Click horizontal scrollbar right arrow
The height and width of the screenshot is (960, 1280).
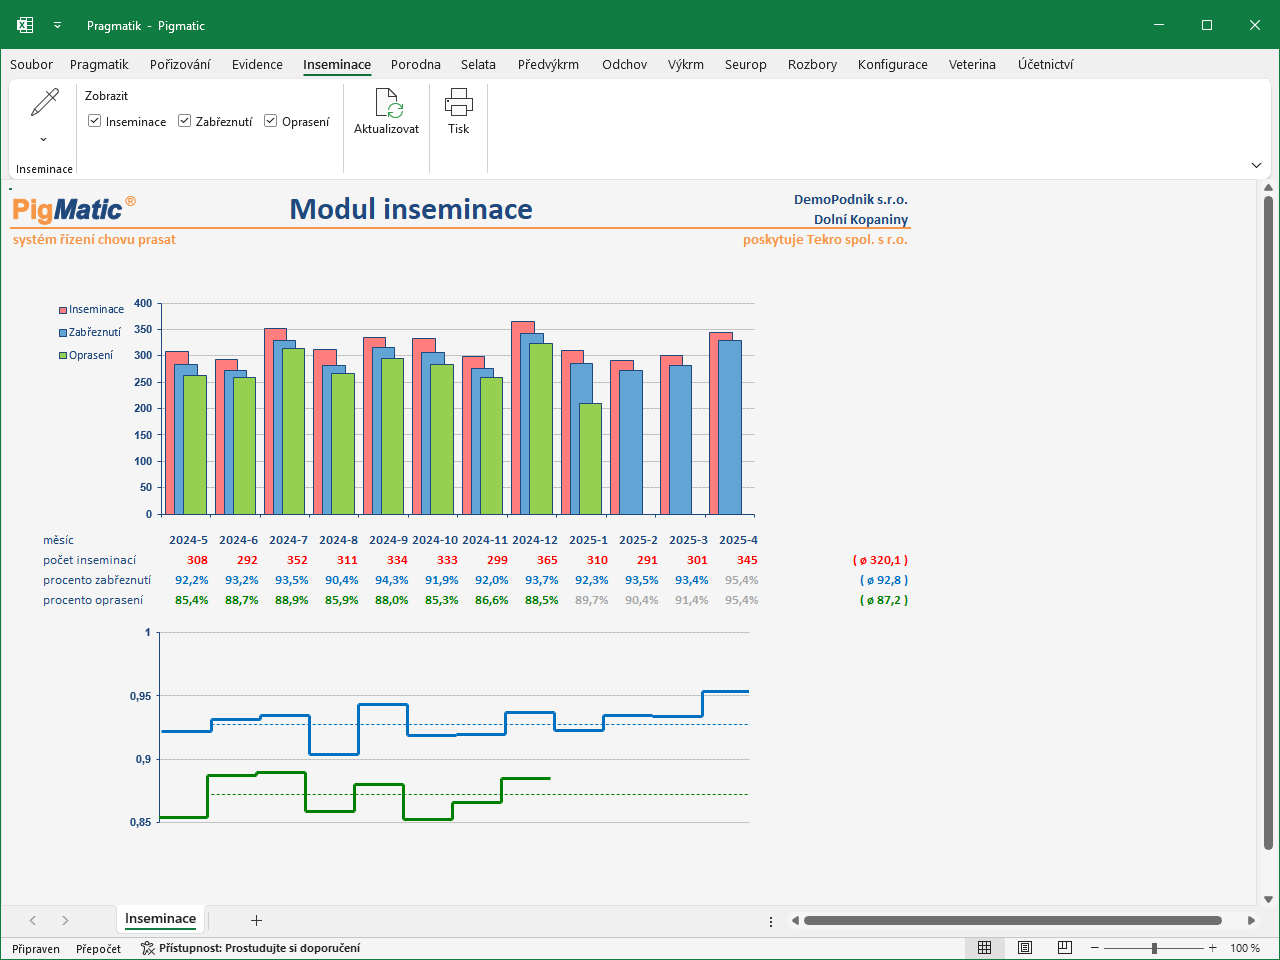(x=1251, y=920)
